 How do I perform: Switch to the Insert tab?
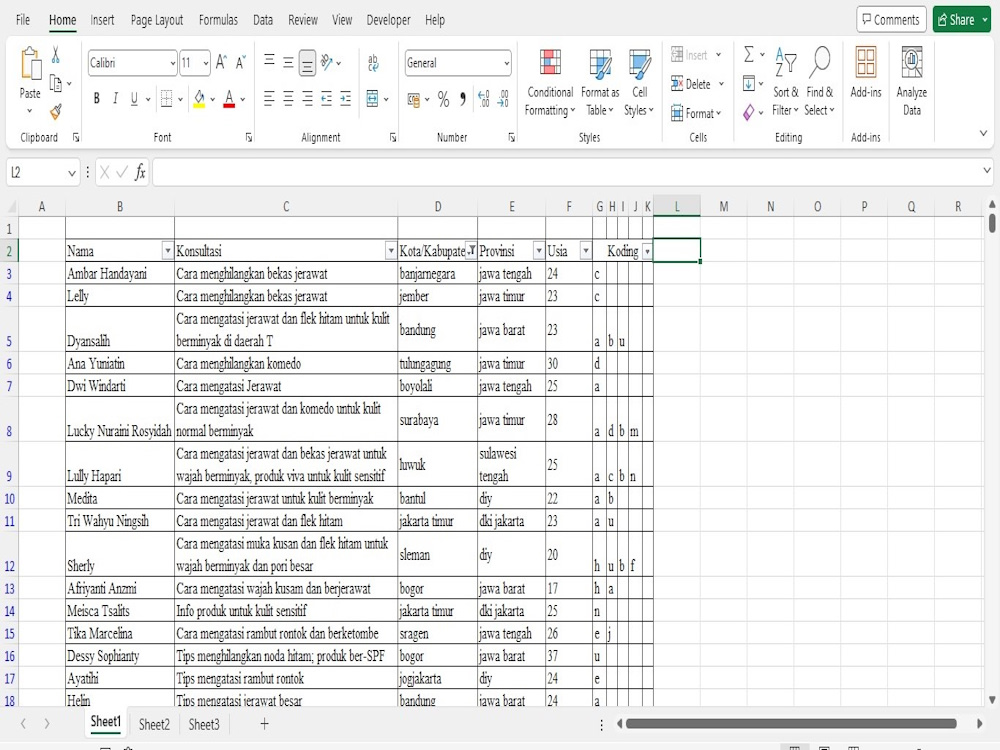pyautogui.click(x=102, y=20)
